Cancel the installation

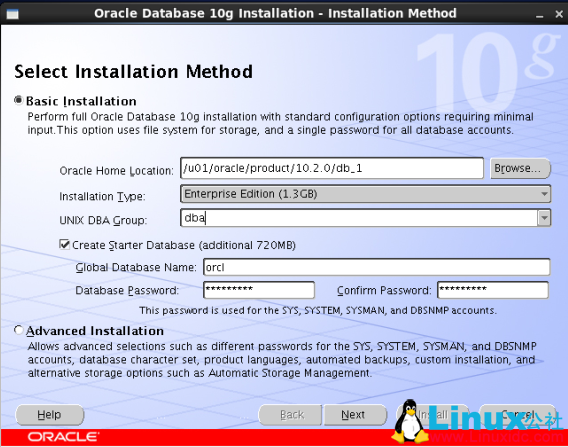coord(518,415)
